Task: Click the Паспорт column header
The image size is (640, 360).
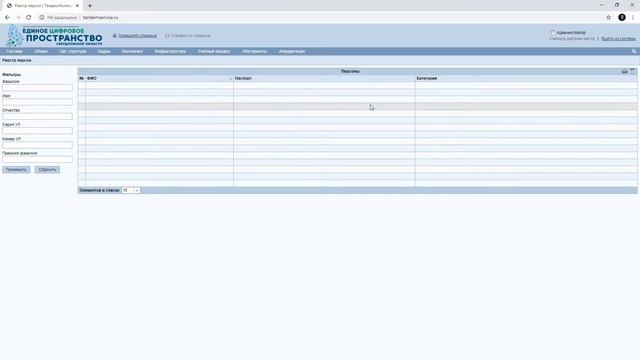Action: tap(324, 78)
